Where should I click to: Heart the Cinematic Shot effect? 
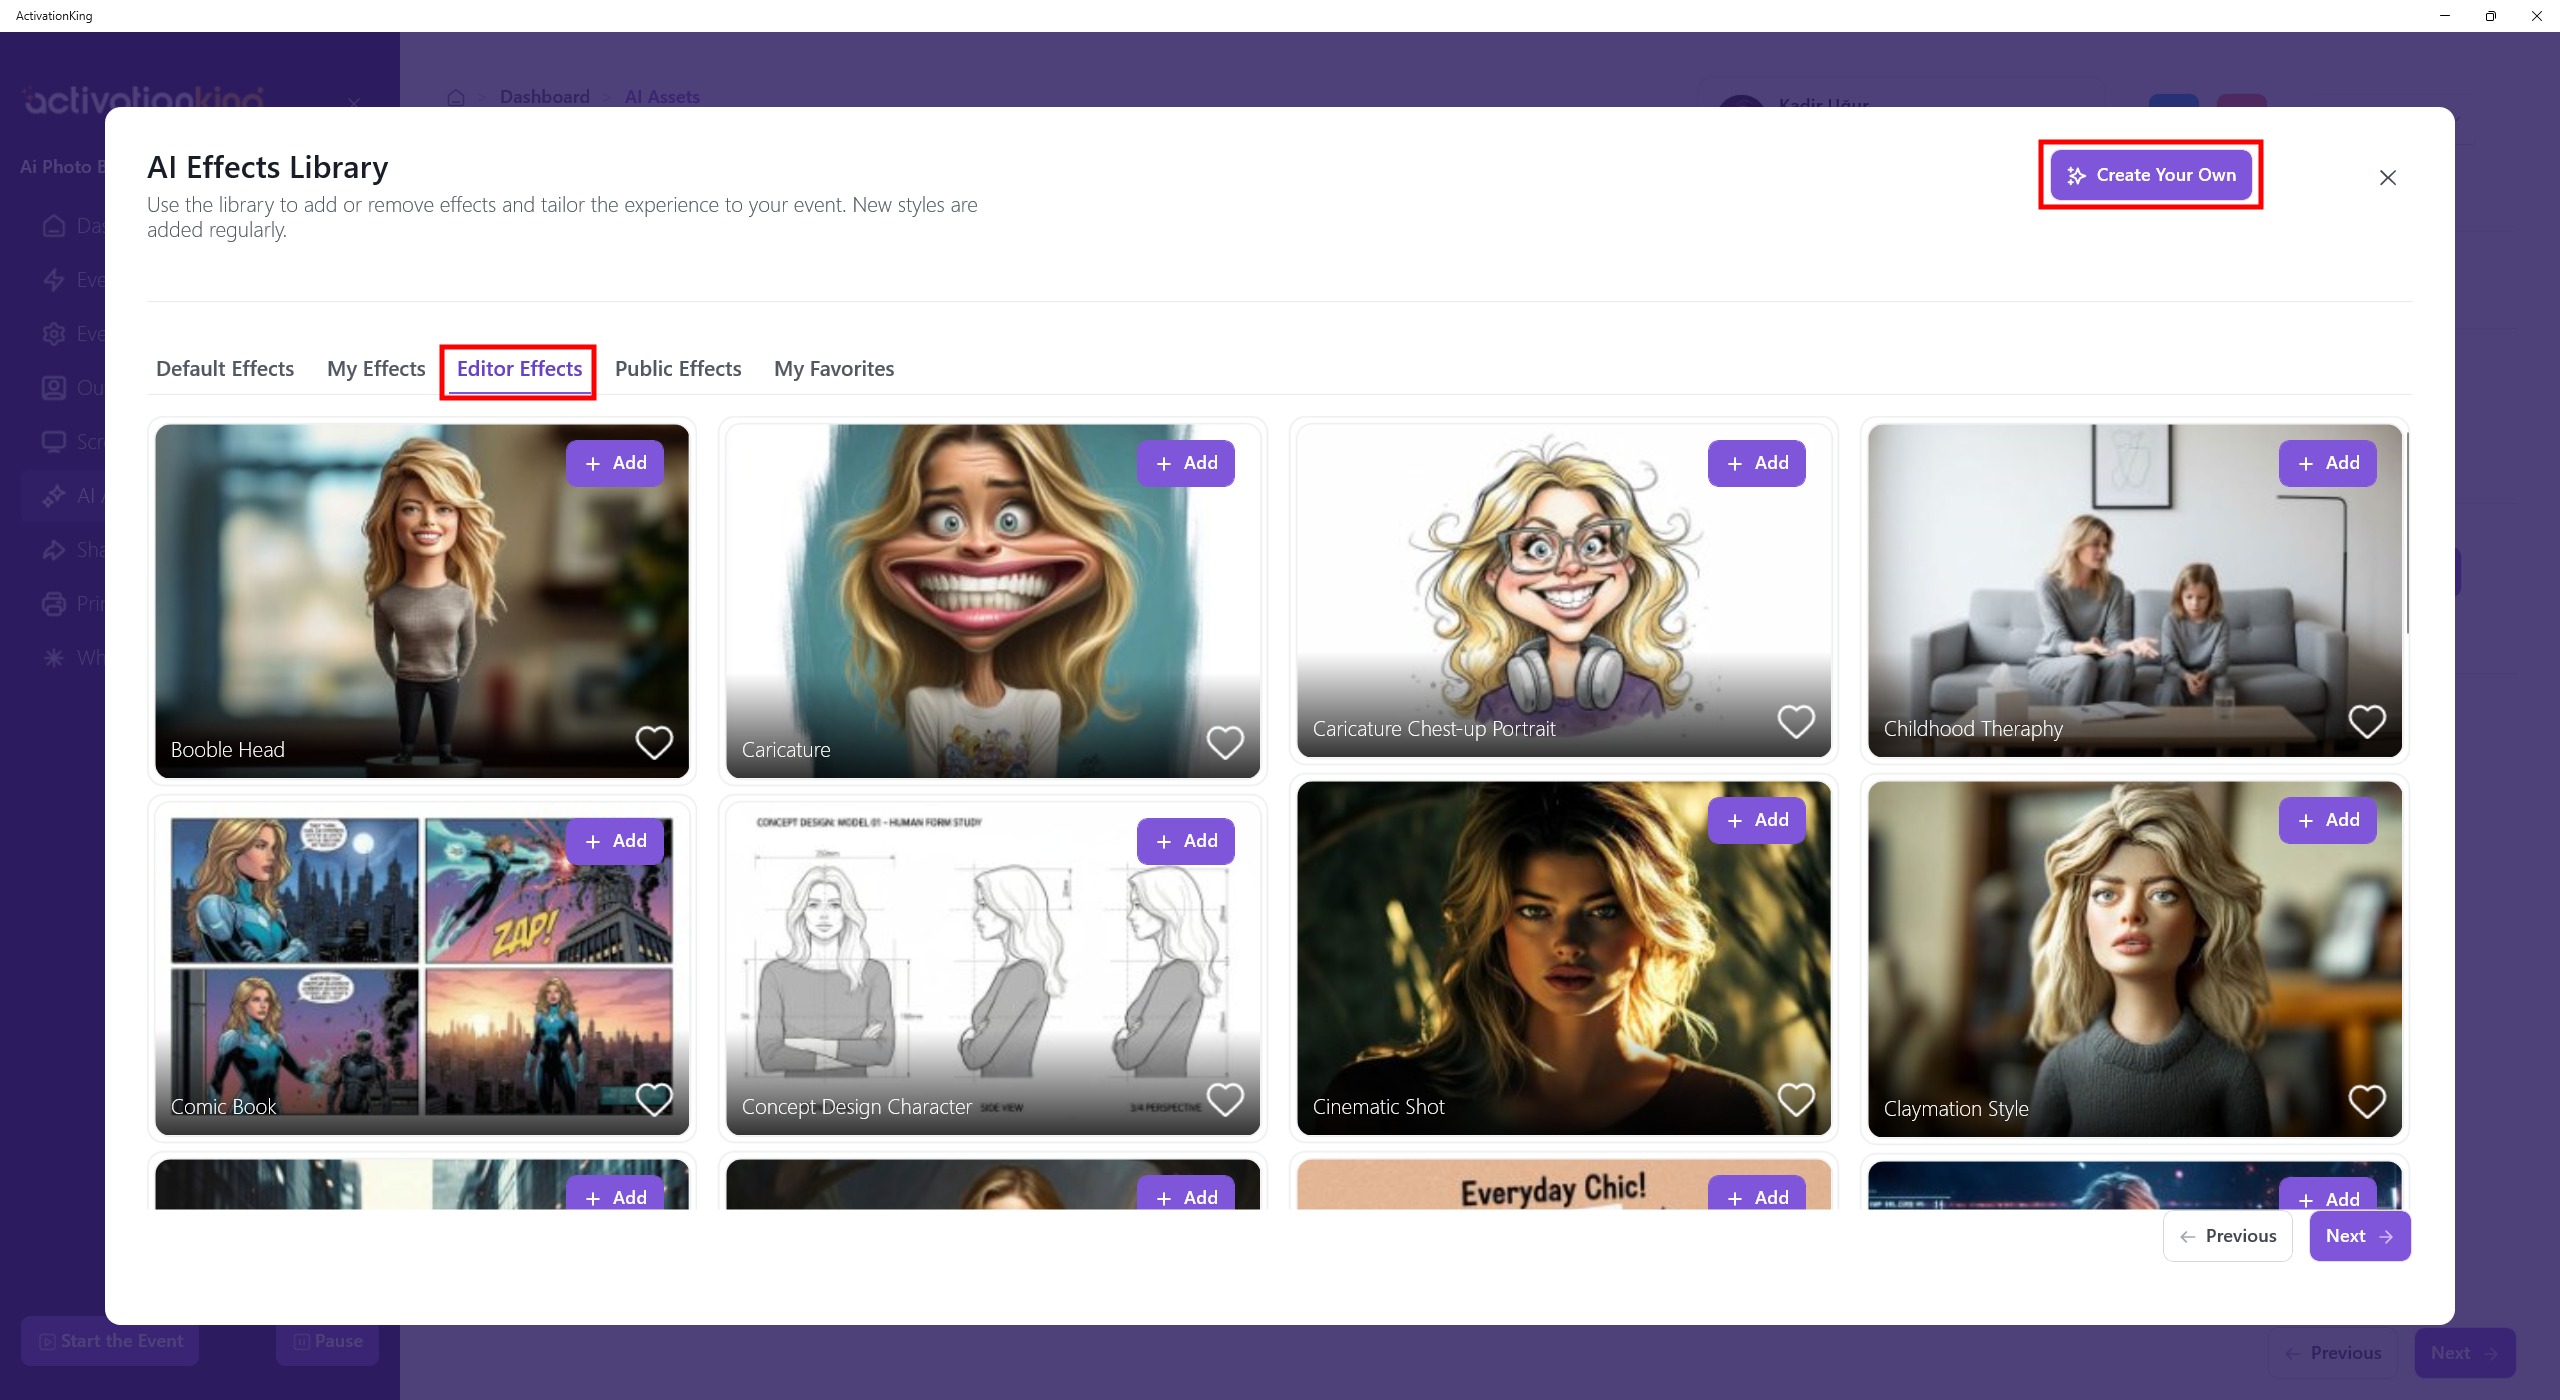pos(1796,1099)
